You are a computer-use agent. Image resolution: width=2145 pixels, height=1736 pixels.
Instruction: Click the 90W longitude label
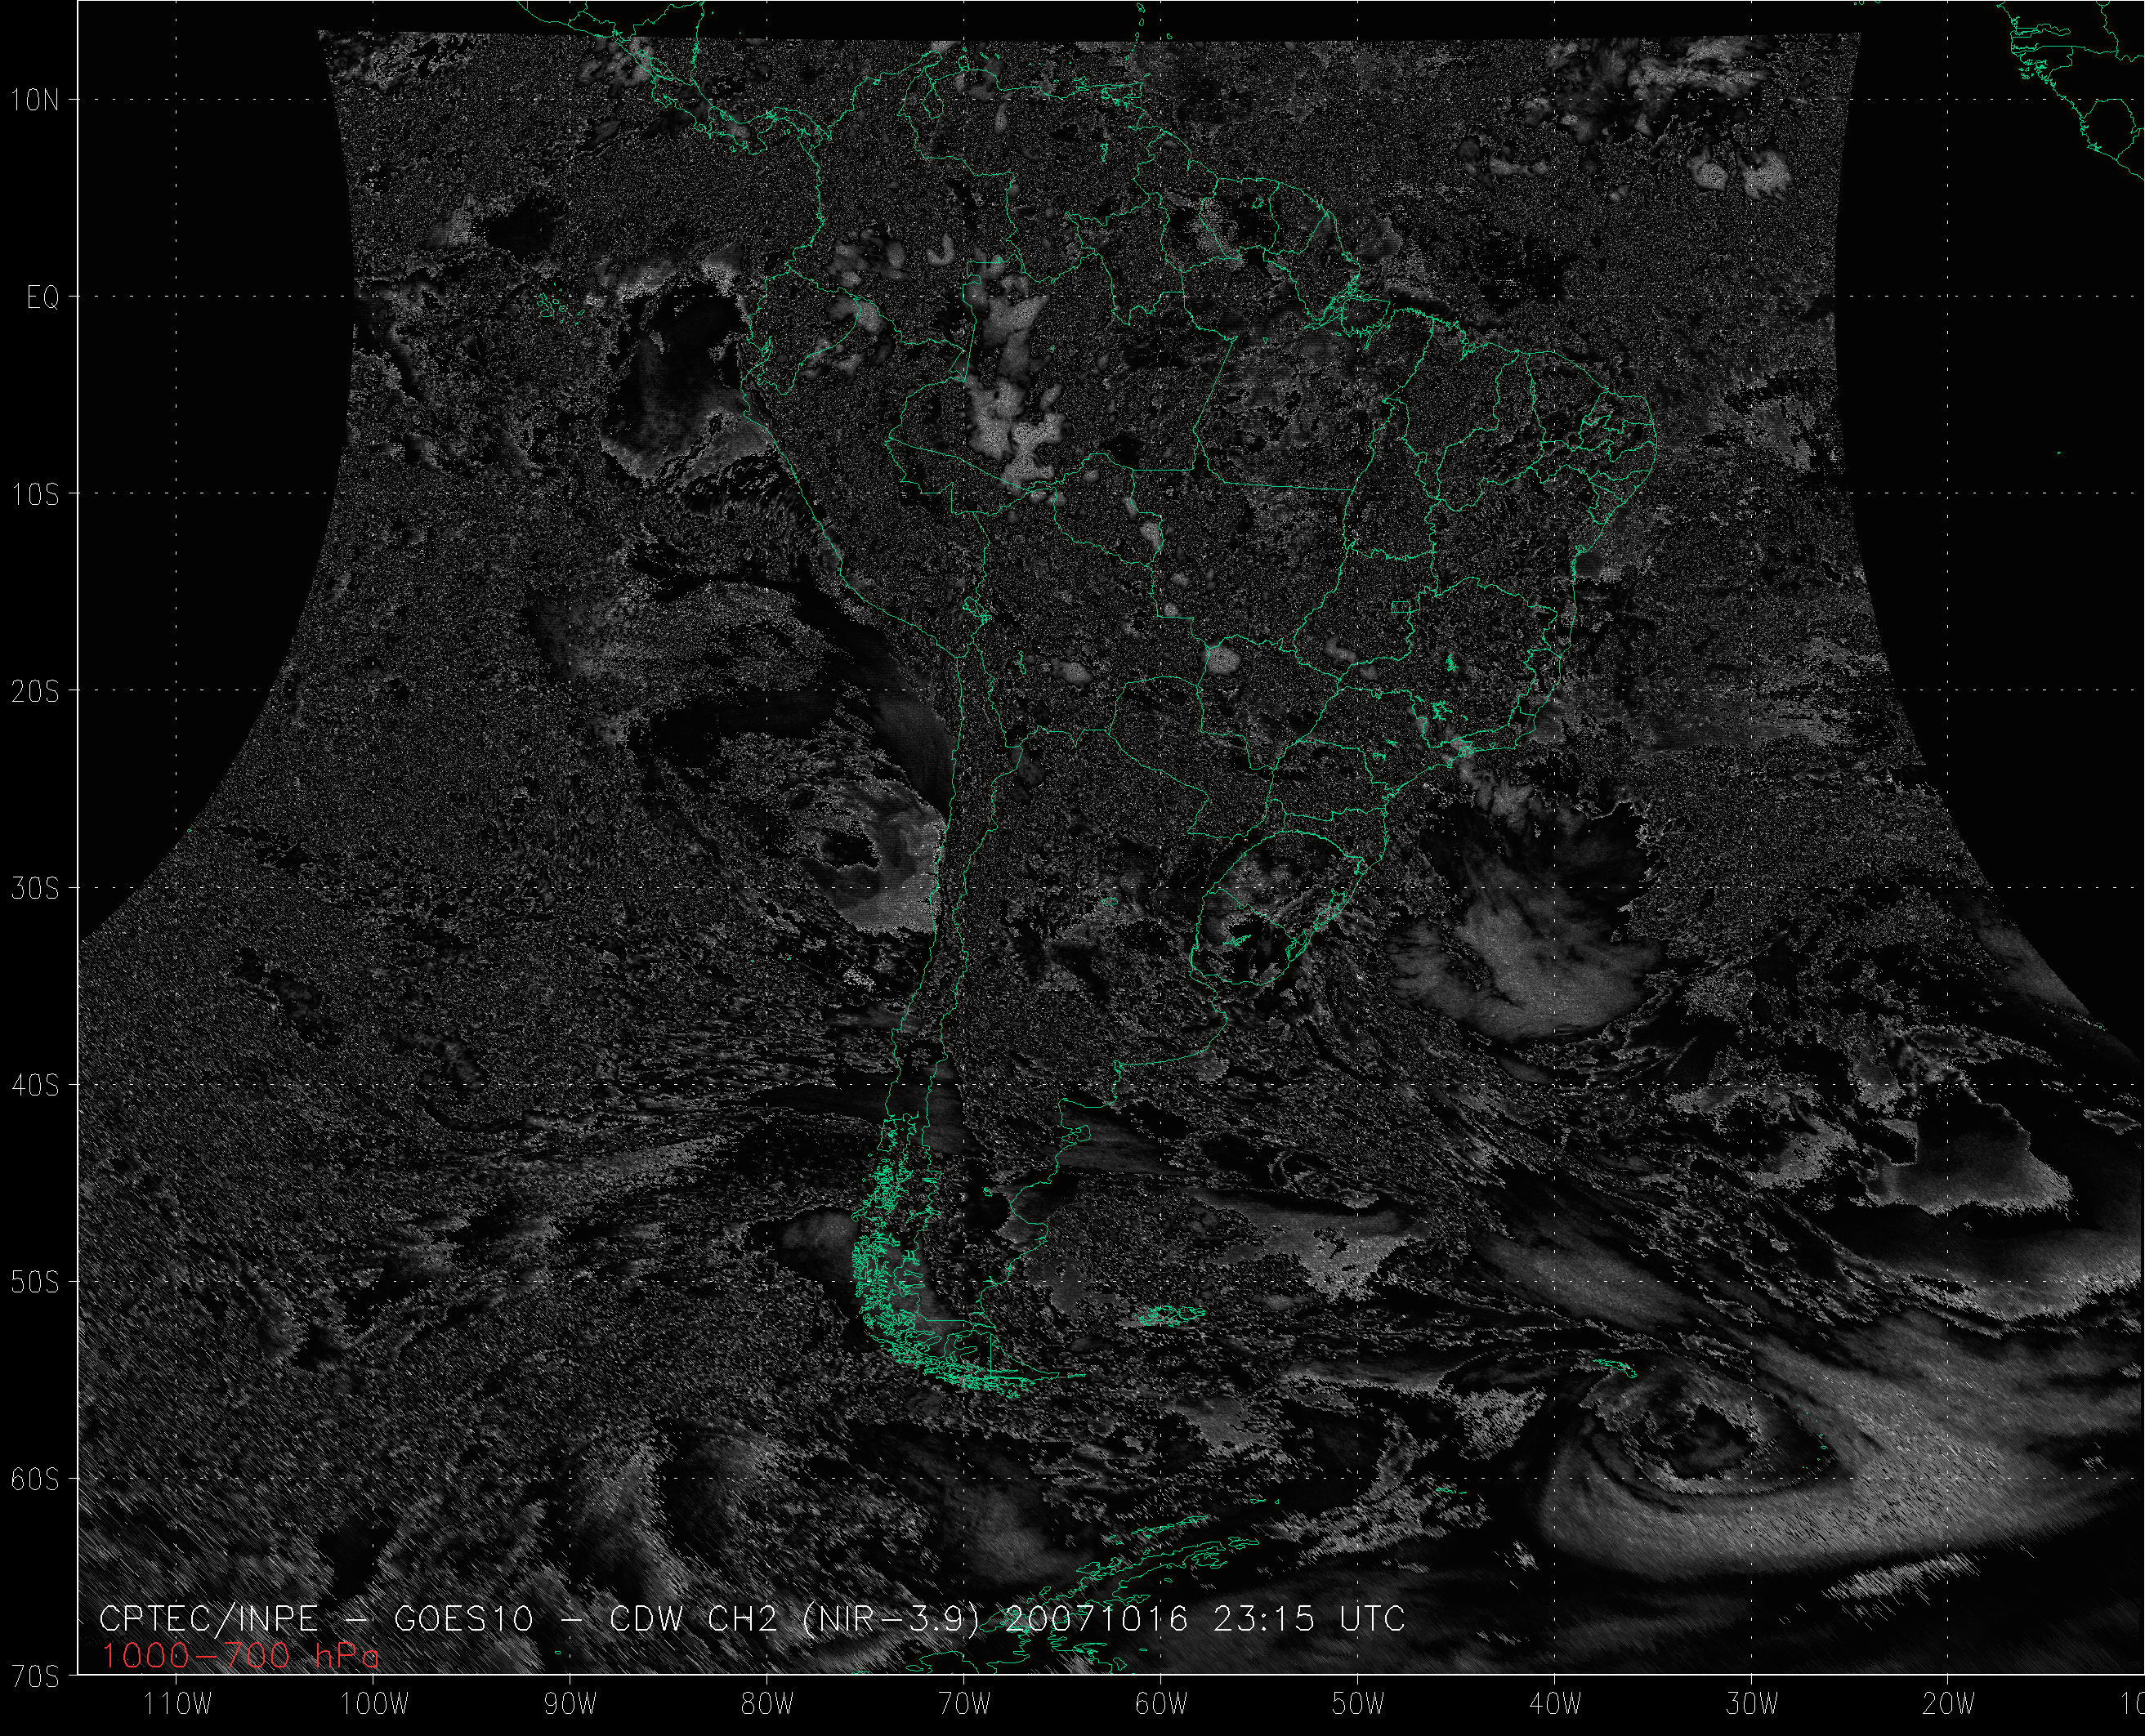click(x=571, y=1705)
